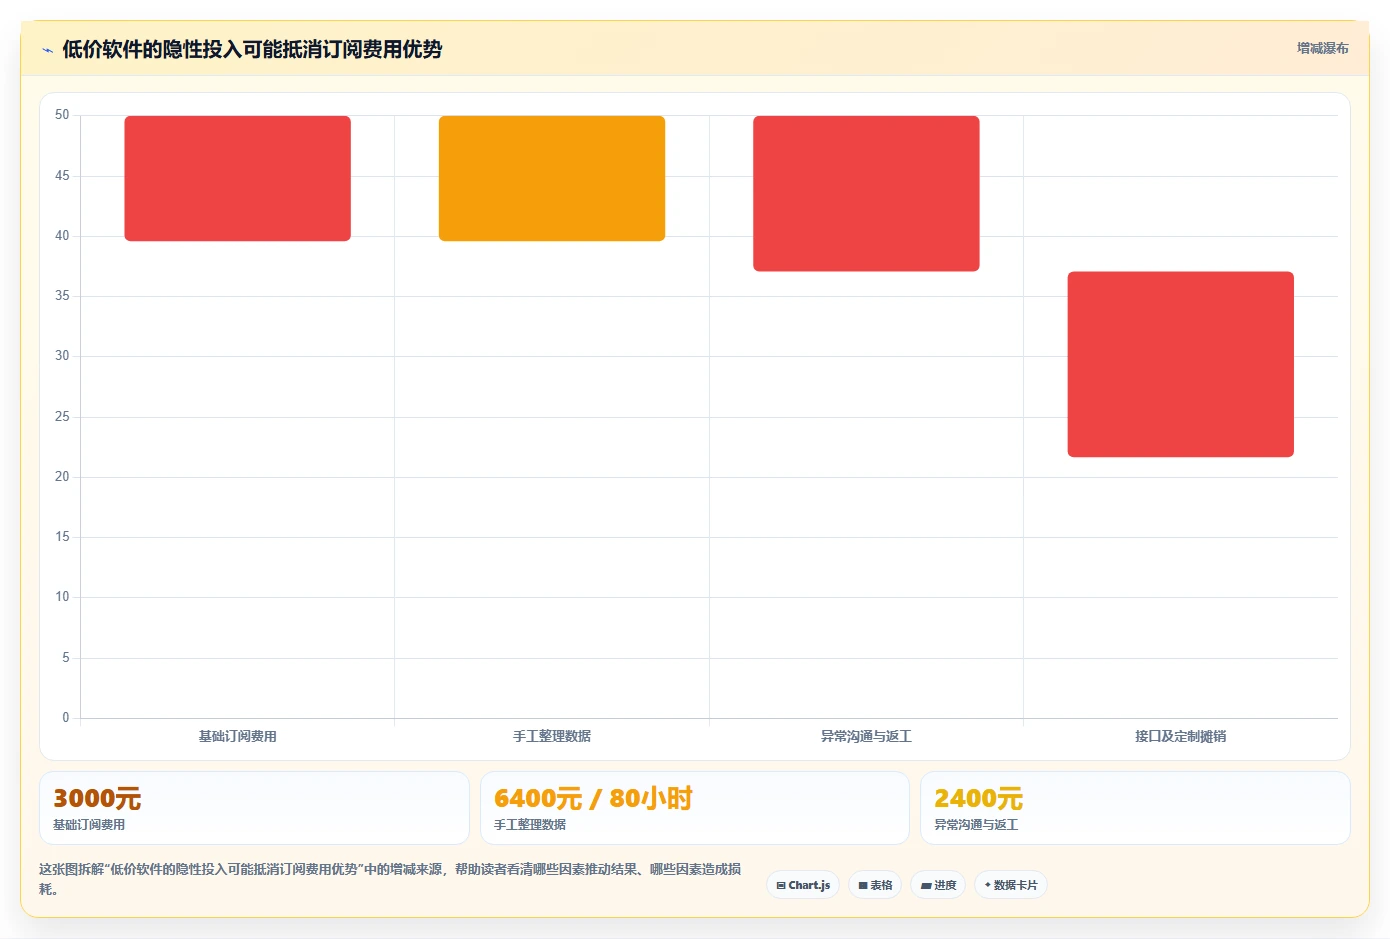Click the y-axis value 35
Screen dimensions: 1390x939
pyautogui.click(x=62, y=296)
